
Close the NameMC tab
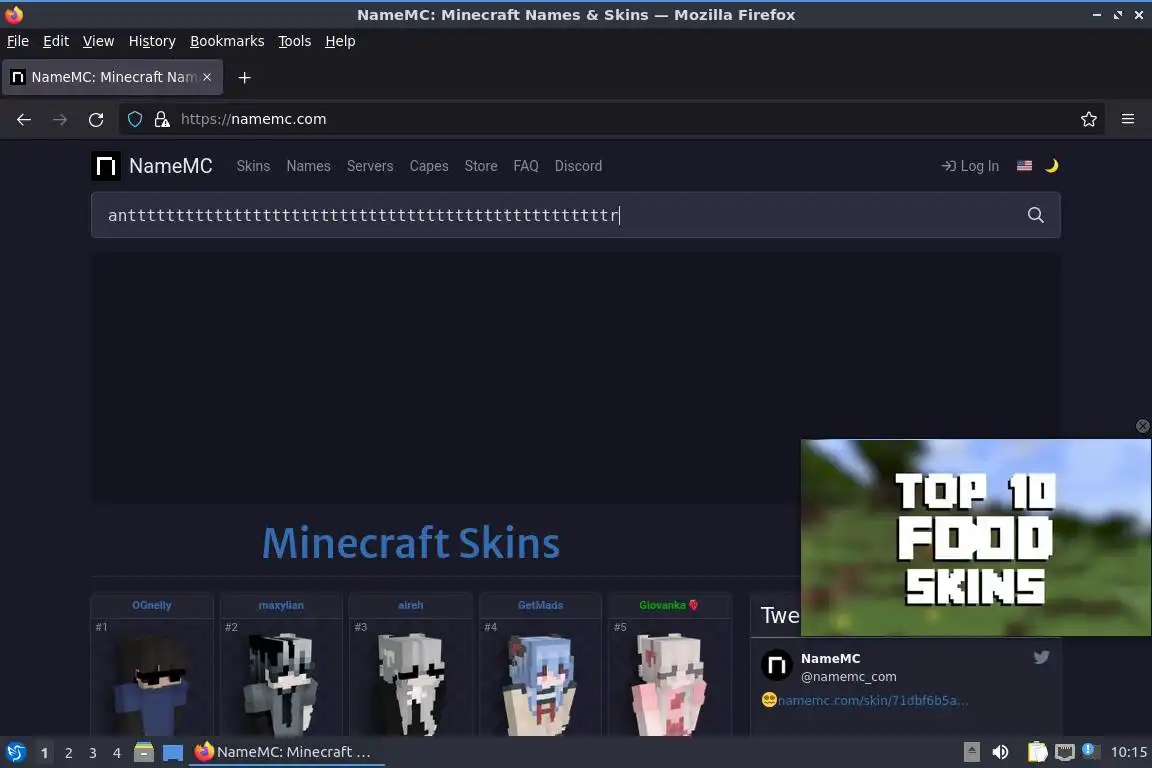click(207, 77)
